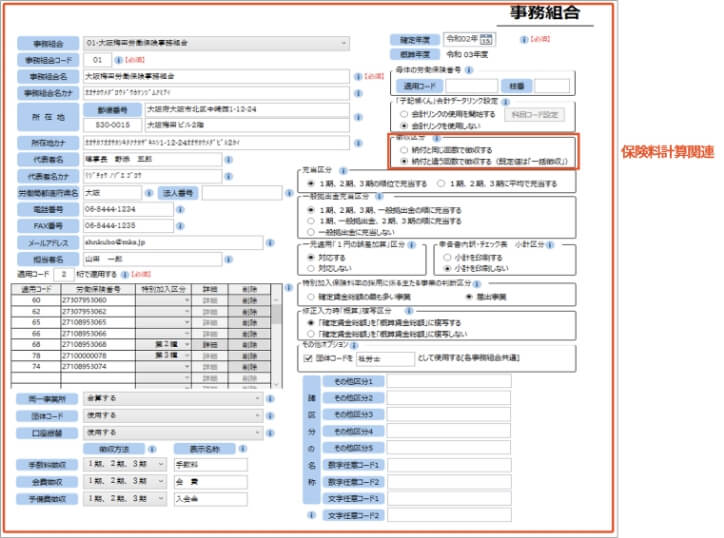Click 削除 button in row 74
Image resolution: width=724 pixels, height=538 pixels.
click(x=249, y=367)
